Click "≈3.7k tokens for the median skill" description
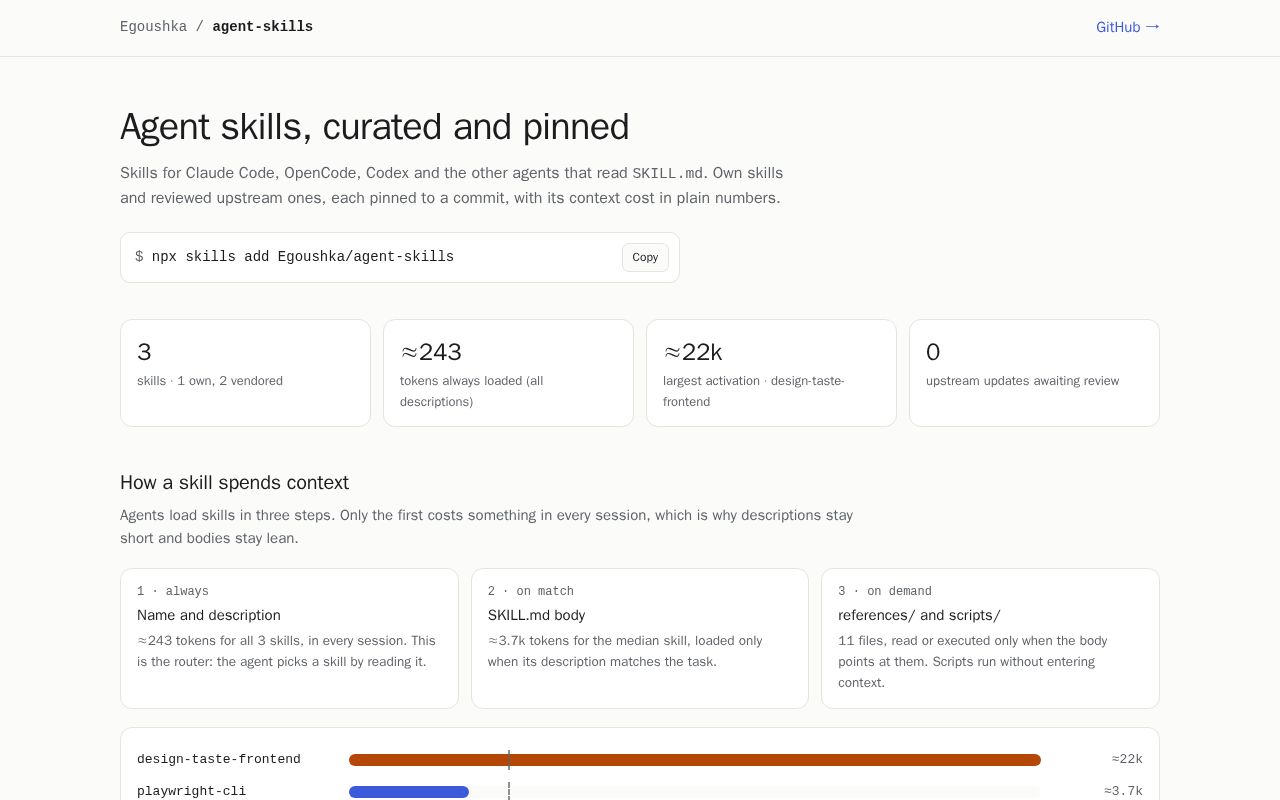The height and width of the screenshot is (800, 1280). tap(625, 651)
